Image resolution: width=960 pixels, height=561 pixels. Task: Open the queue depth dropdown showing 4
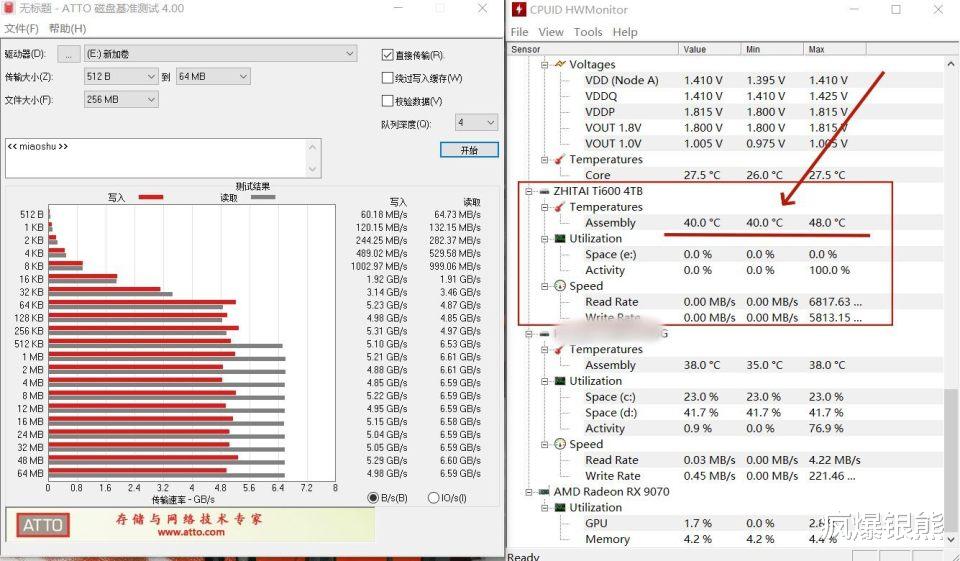click(x=476, y=122)
